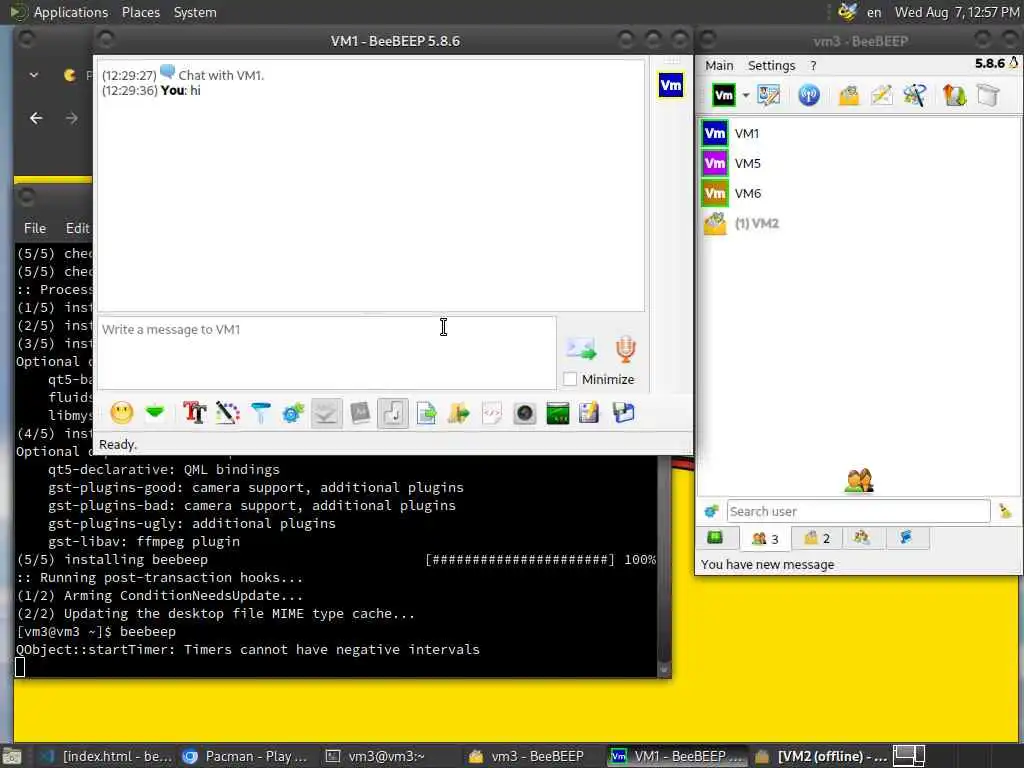Screen dimensions: 1024x768
Task: Open chat settings gear icon in chat toolbar
Action: (x=293, y=413)
